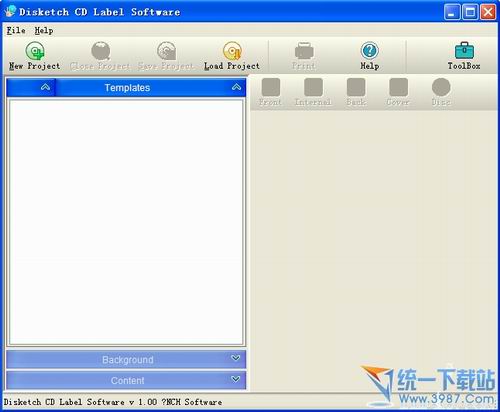Expand the Content panel
The width and height of the screenshot is (500, 412).
pyautogui.click(x=126, y=380)
